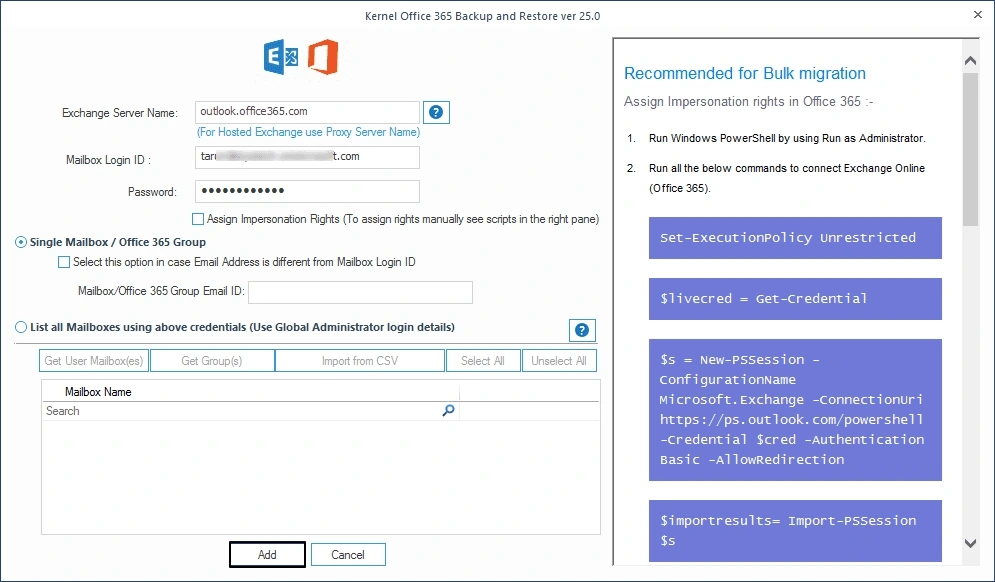
Task: Click into the Password field
Action: (x=306, y=191)
